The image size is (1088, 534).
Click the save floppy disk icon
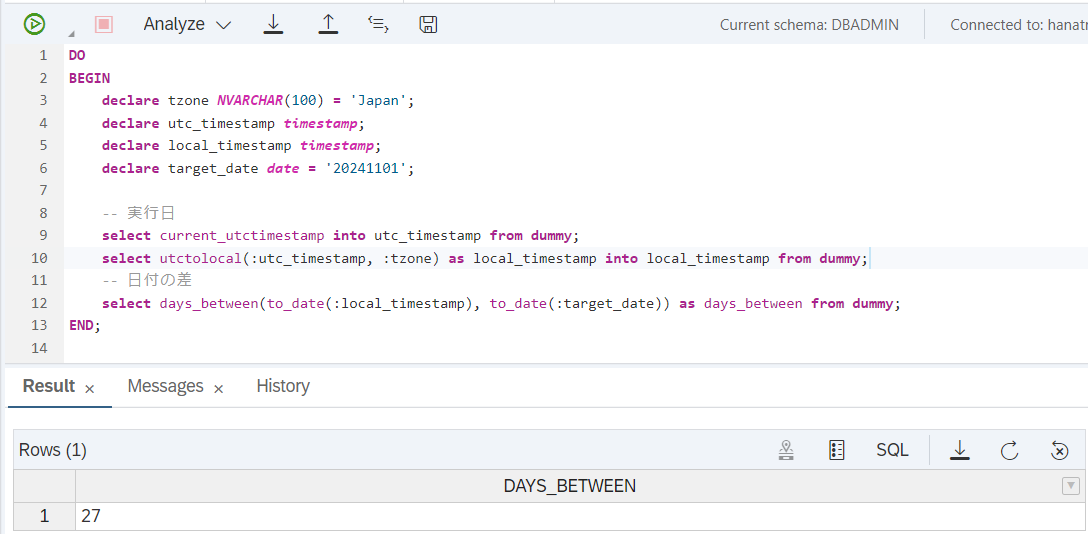[x=428, y=24]
